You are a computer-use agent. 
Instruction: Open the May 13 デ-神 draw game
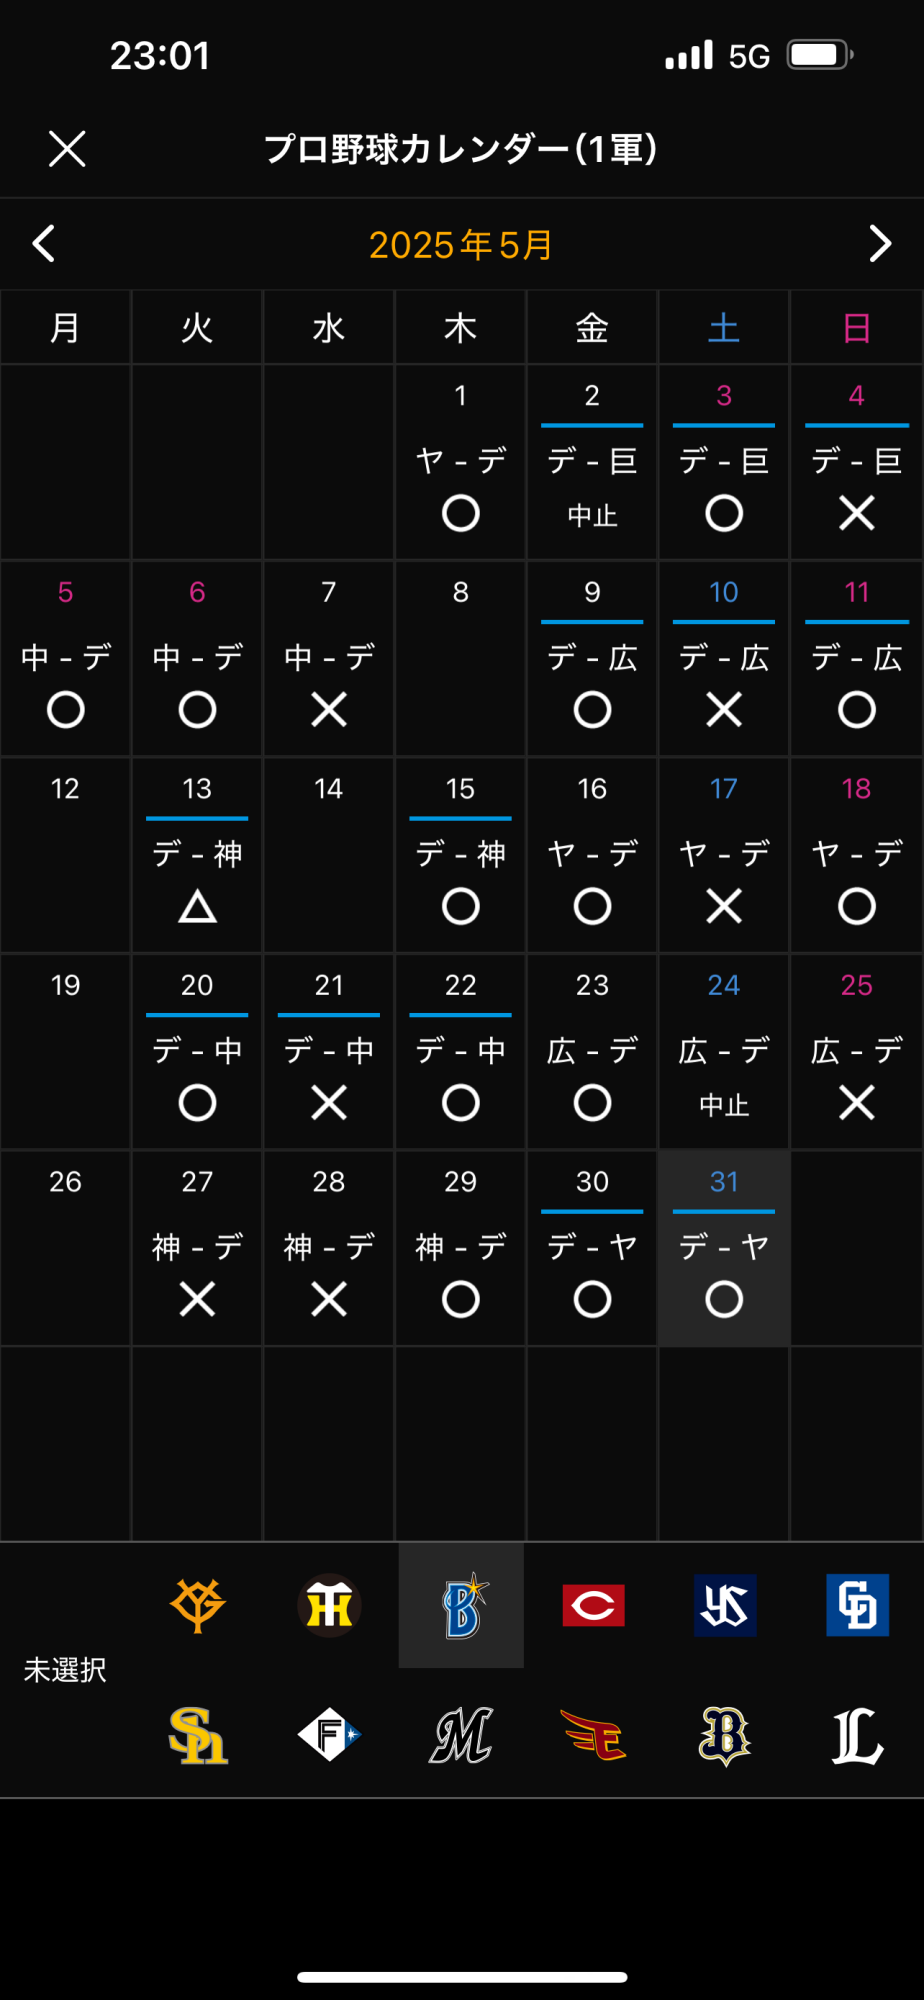(x=197, y=855)
